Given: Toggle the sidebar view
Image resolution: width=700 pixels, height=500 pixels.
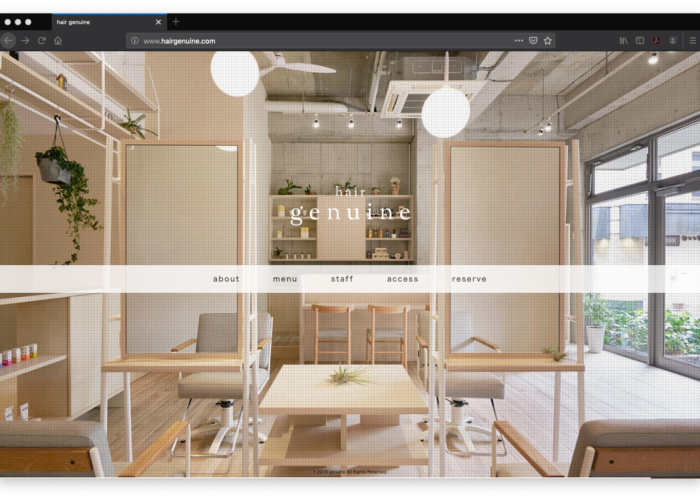Looking at the screenshot, I should tap(640, 41).
